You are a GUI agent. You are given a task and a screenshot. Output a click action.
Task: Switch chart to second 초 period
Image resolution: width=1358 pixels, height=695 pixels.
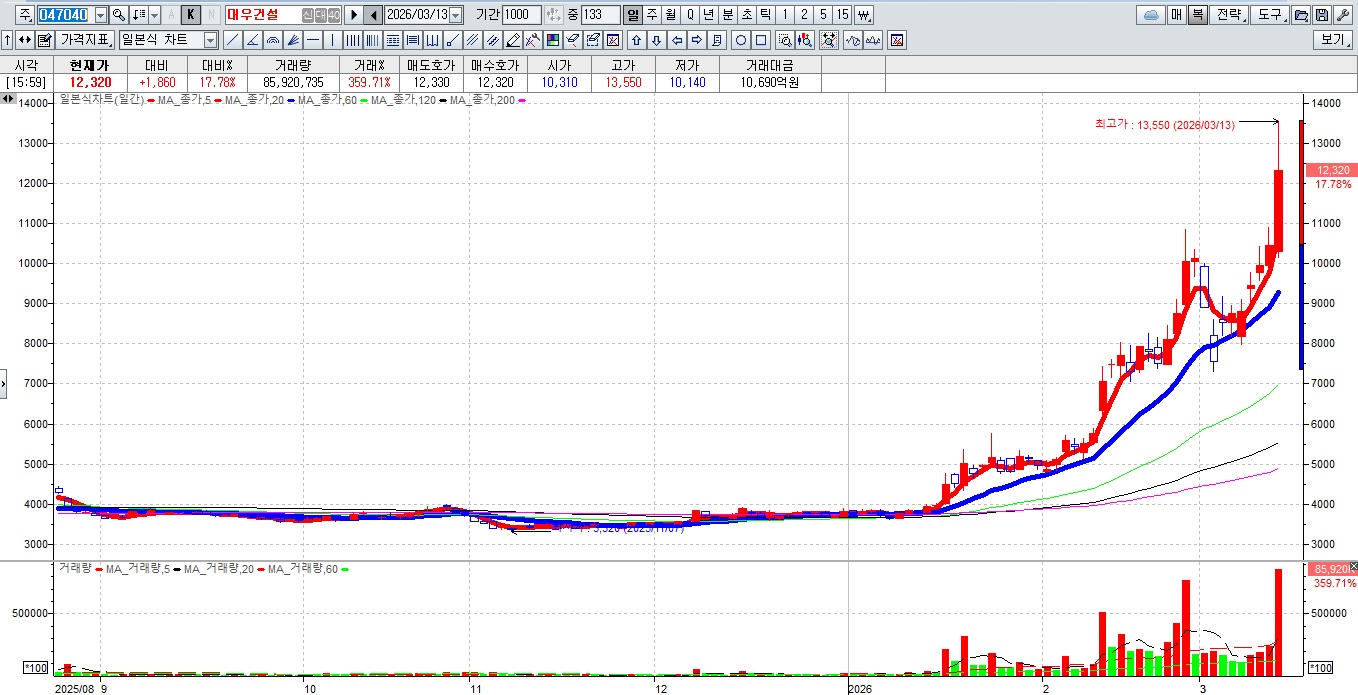pos(747,15)
